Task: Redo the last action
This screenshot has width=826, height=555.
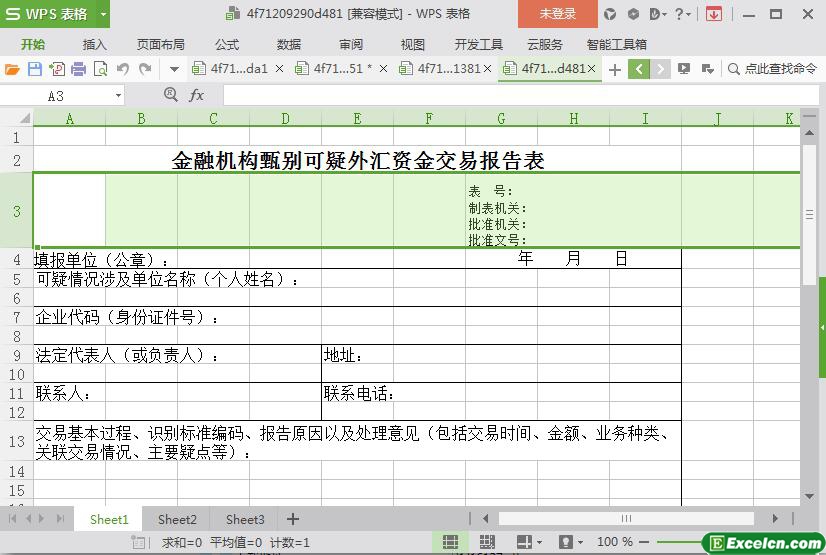Action: click(x=145, y=69)
